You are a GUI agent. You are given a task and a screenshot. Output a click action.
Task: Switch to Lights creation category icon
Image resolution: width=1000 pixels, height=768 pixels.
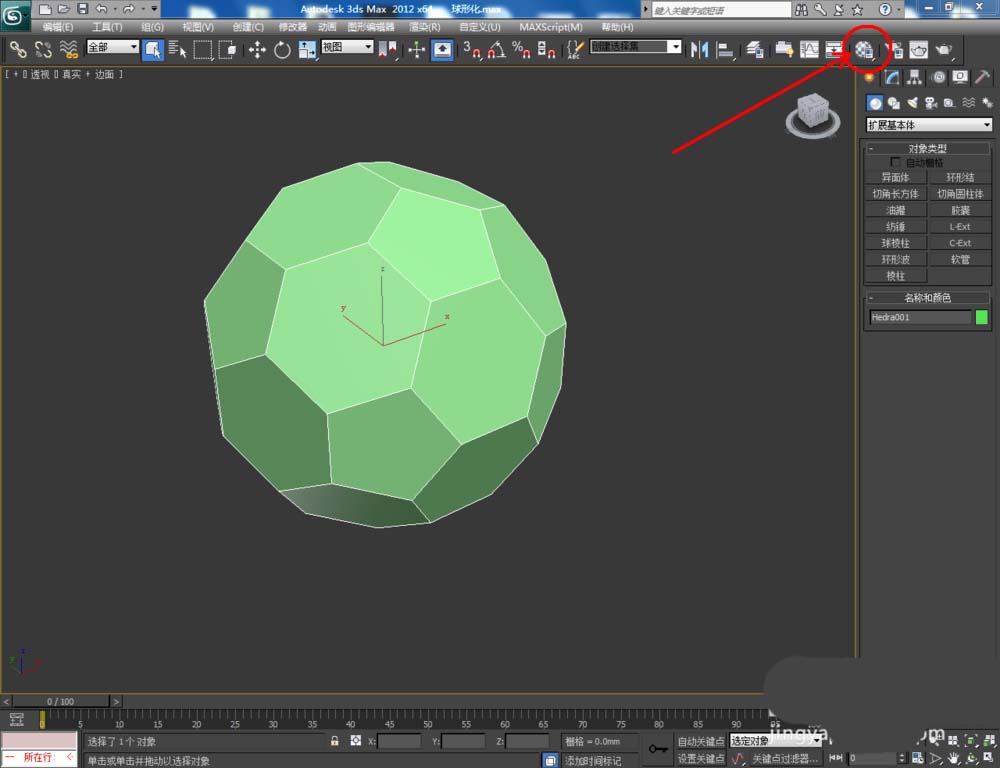point(912,102)
